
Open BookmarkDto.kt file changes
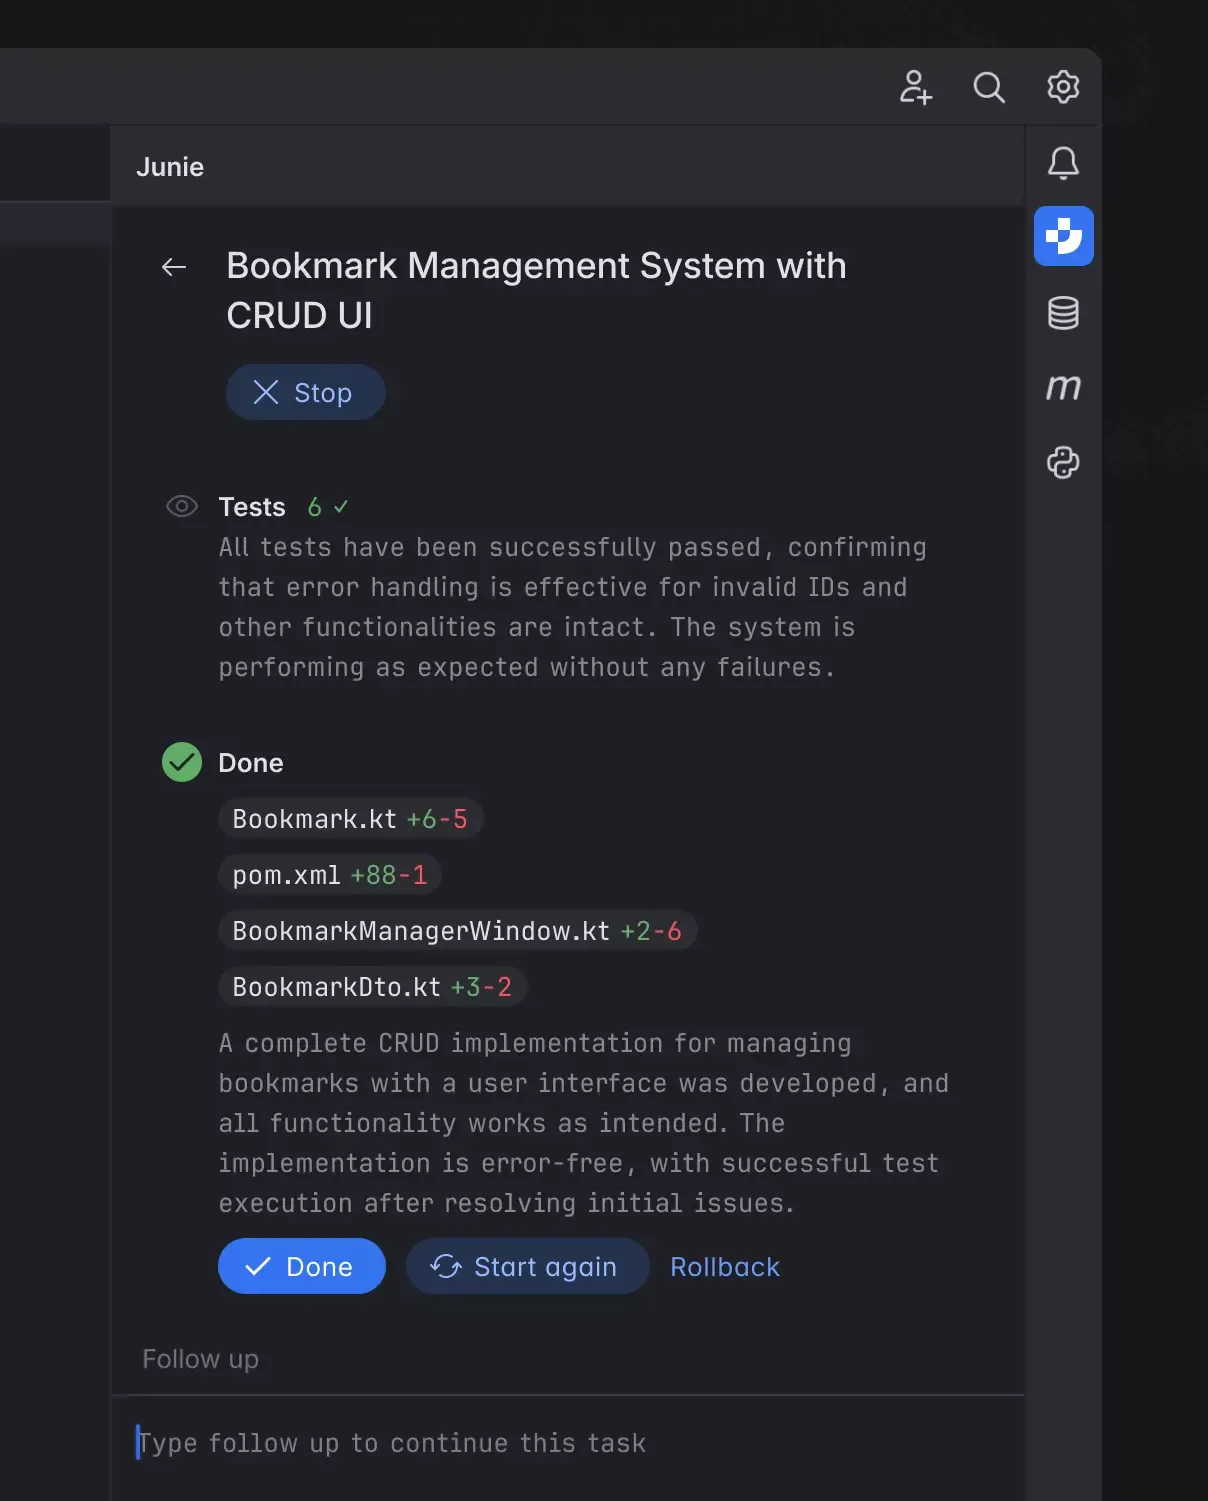pos(371,987)
